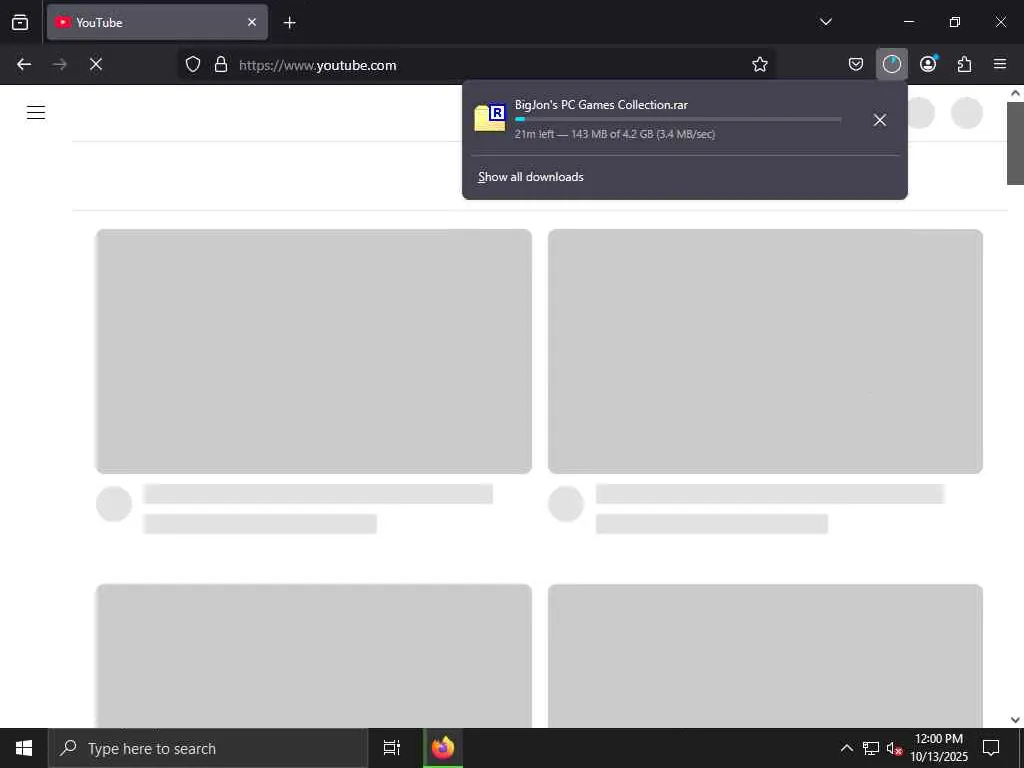This screenshot has width=1024, height=768.
Task: Open tracking protection shield icon
Action: coord(193,64)
